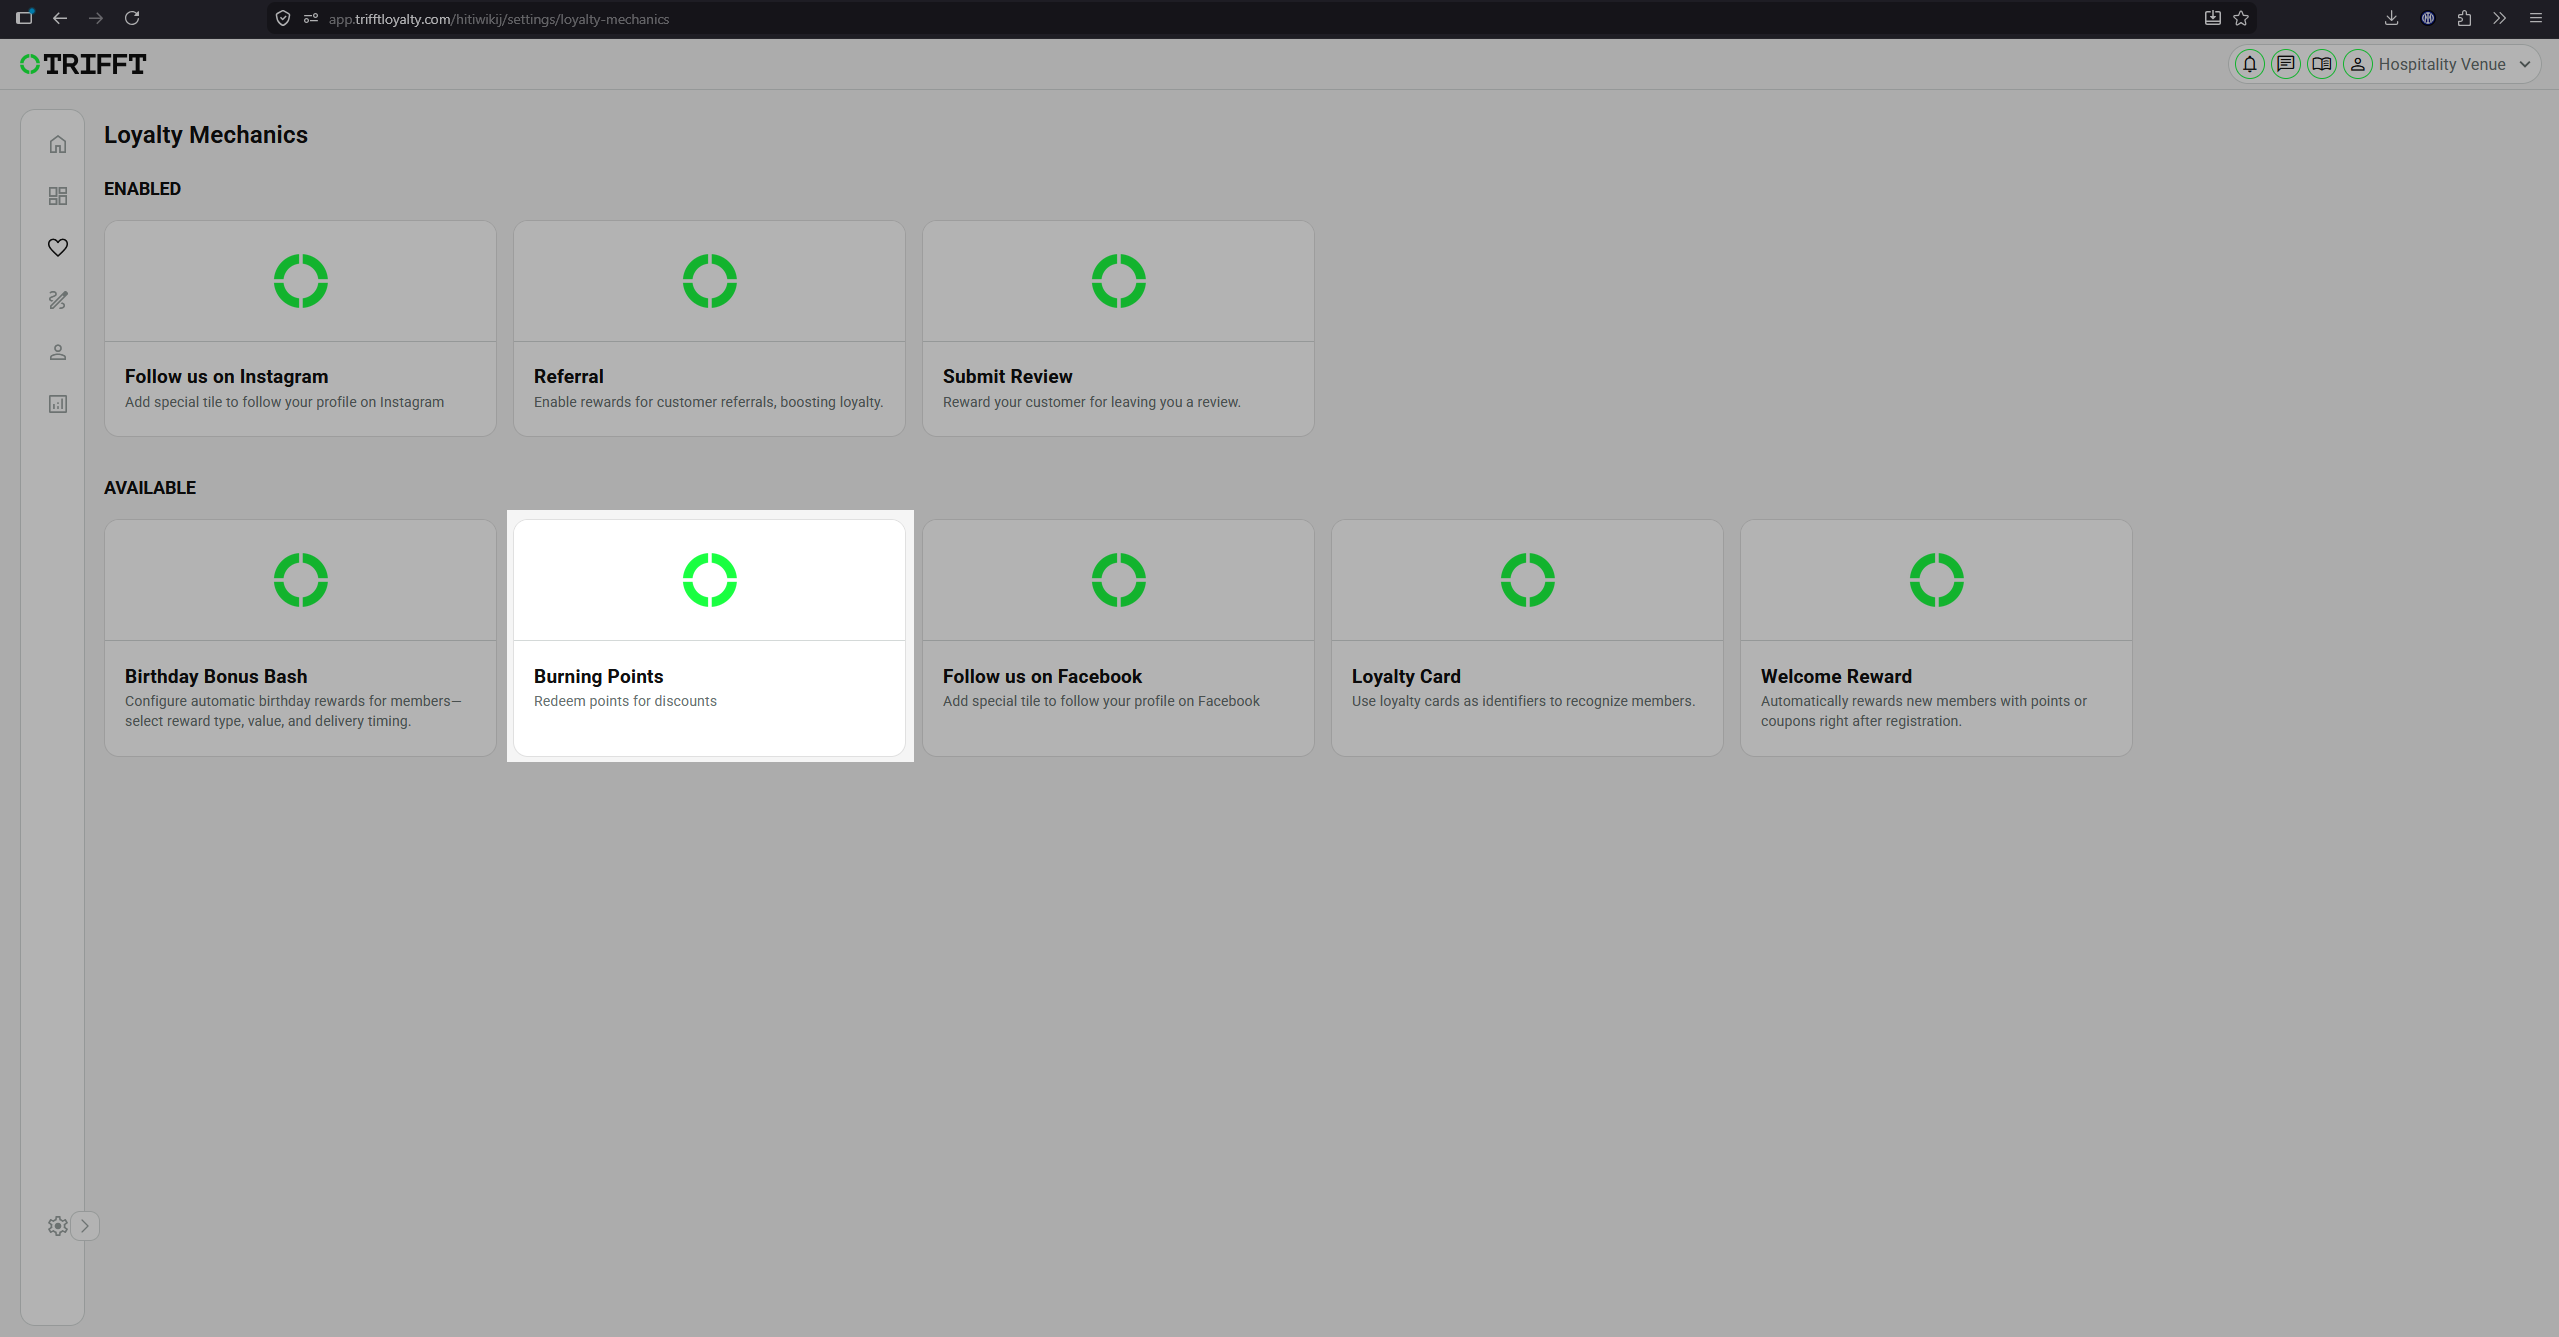Open Birthday Bonus Bash card
Viewport: 2559px width, 1337px height.
300,638
